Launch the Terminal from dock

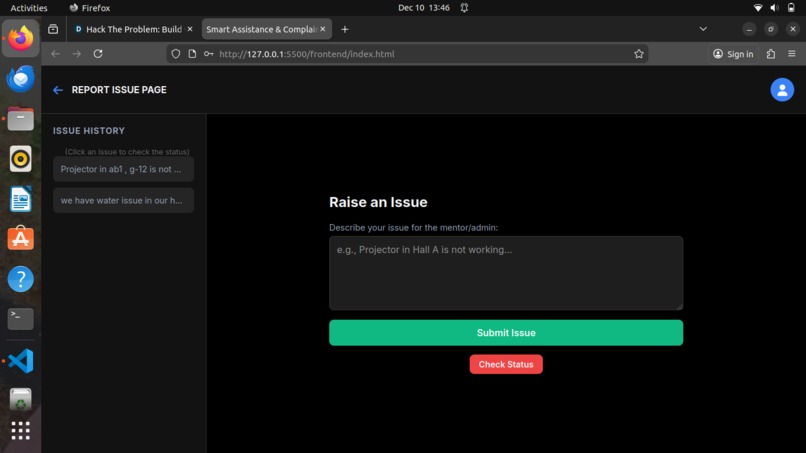(x=21, y=319)
